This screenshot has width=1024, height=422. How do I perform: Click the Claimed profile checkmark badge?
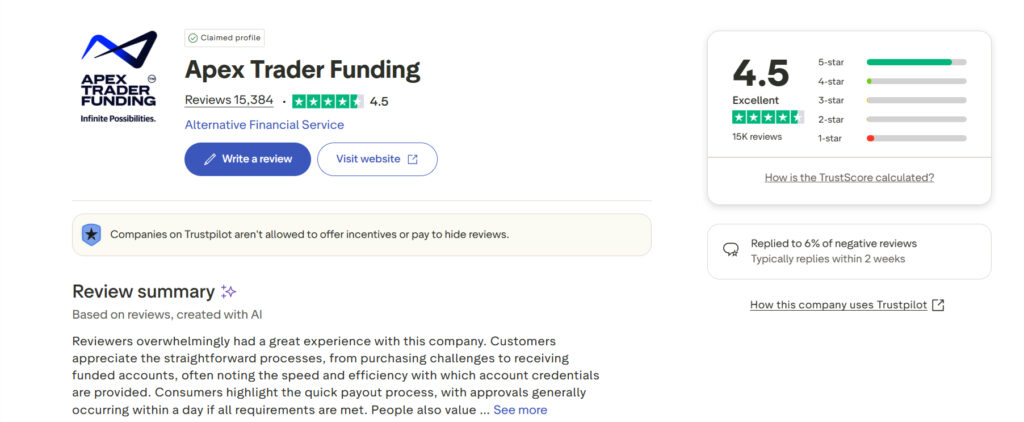point(193,38)
